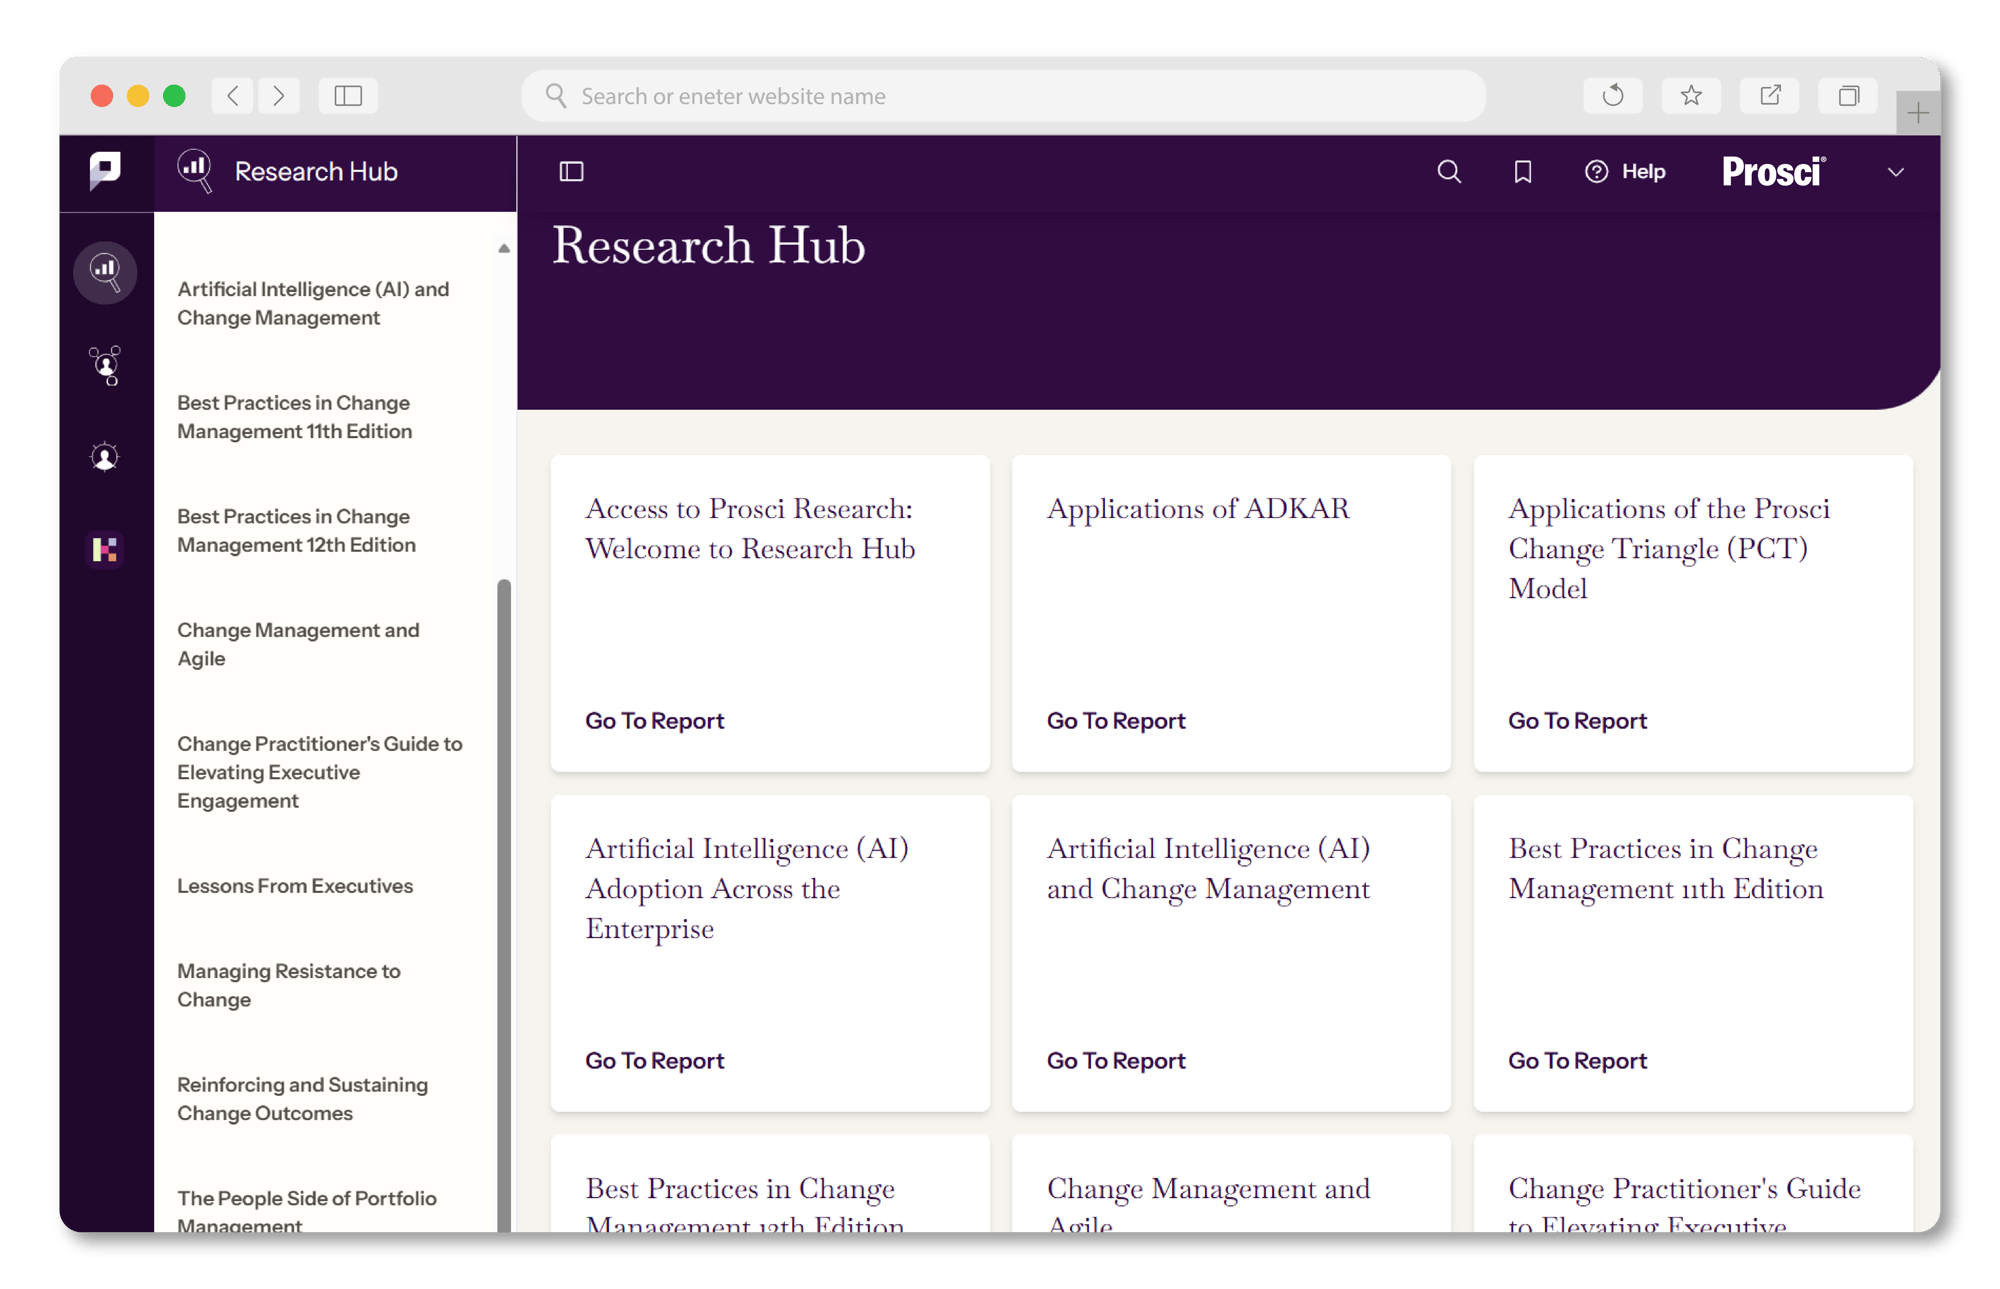The width and height of the screenshot is (2000, 1289).
Task: Go forward with browser forward arrow
Action: pyautogui.click(x=279, y=96)
